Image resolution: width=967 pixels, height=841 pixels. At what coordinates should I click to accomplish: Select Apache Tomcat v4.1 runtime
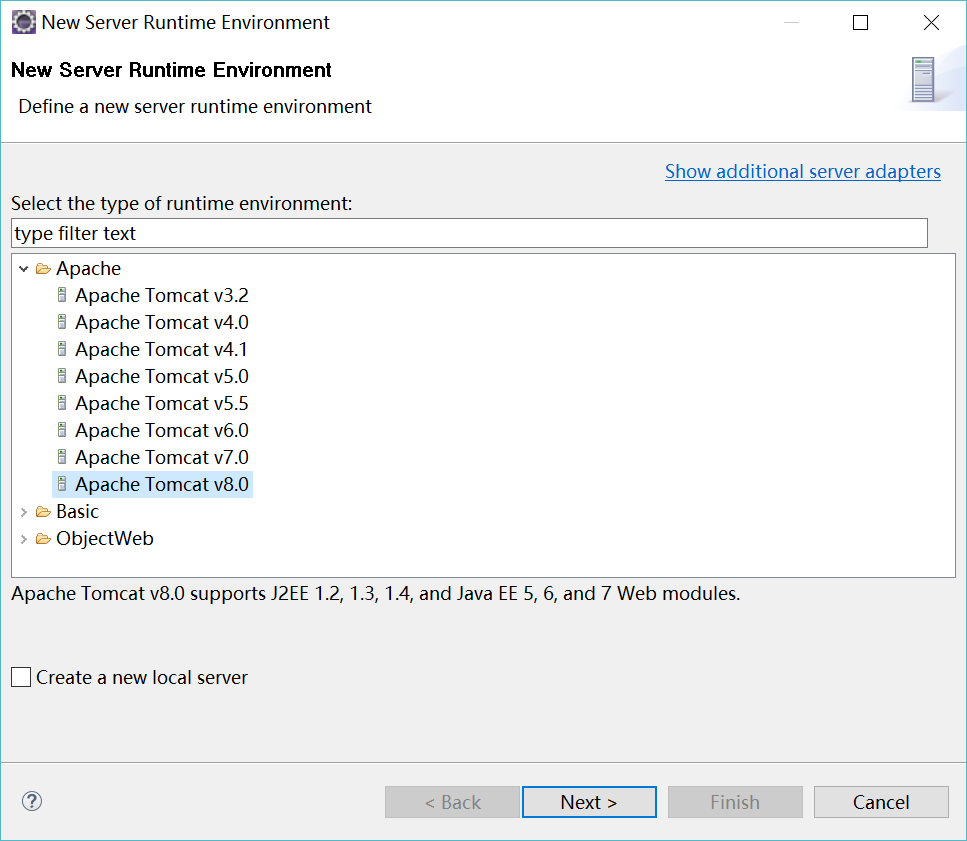click(161, 350)
